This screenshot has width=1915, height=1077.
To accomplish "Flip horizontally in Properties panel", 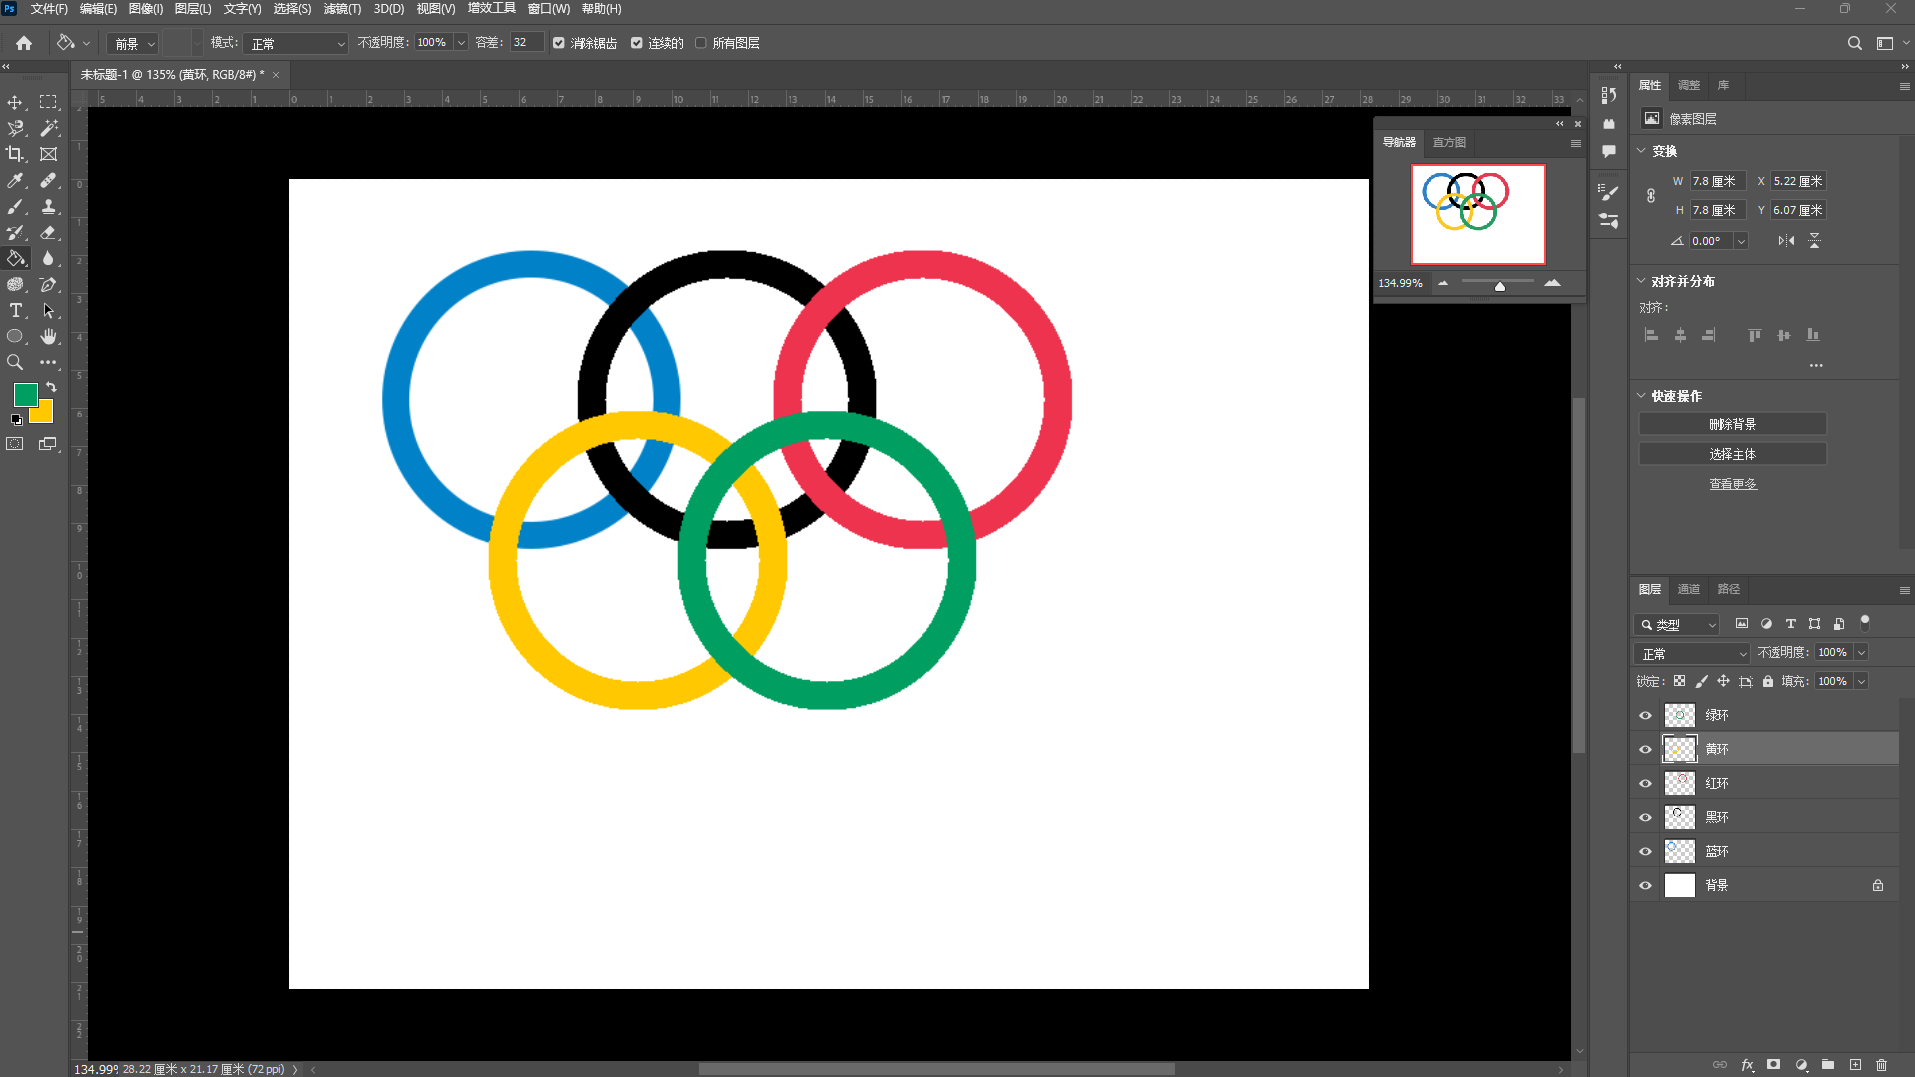I will coord(1786,241).
